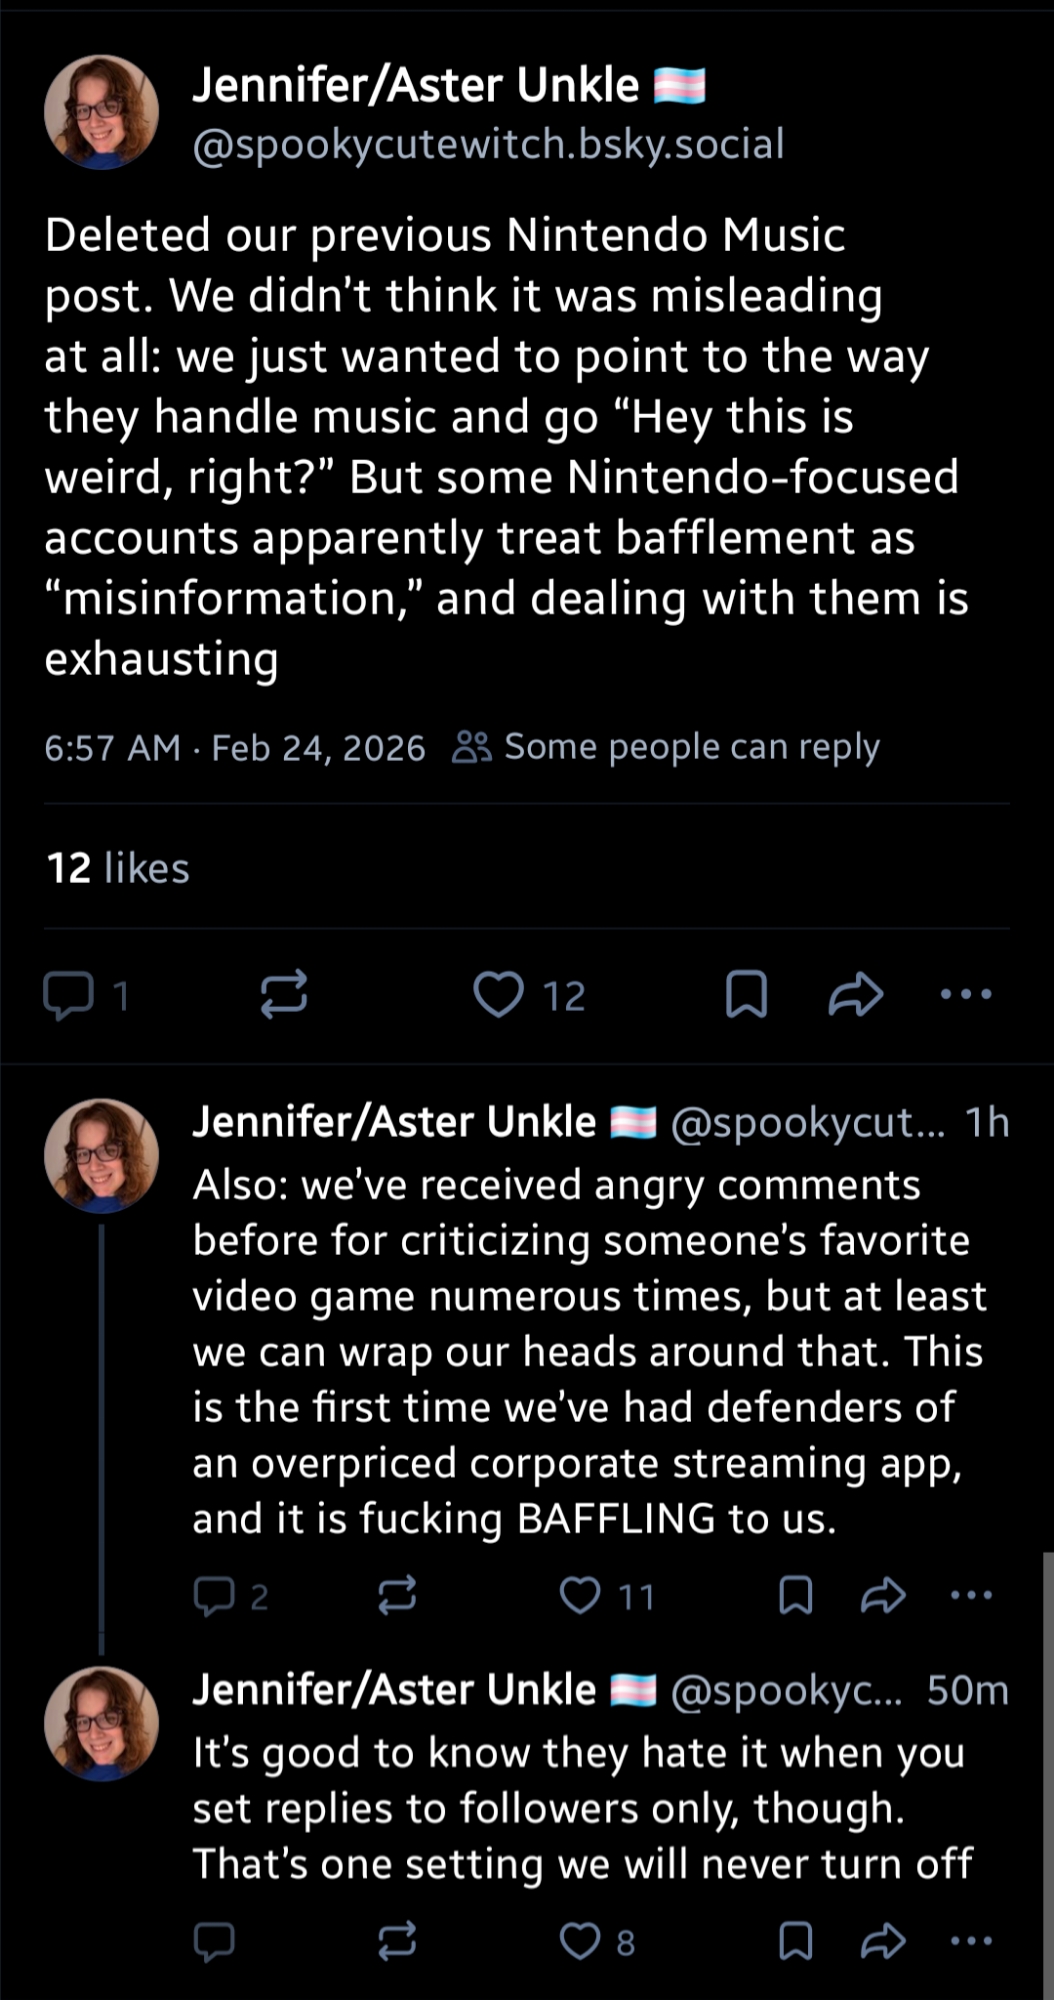
Task: Like the reply with 11 likes
Action: point(580,1596)
